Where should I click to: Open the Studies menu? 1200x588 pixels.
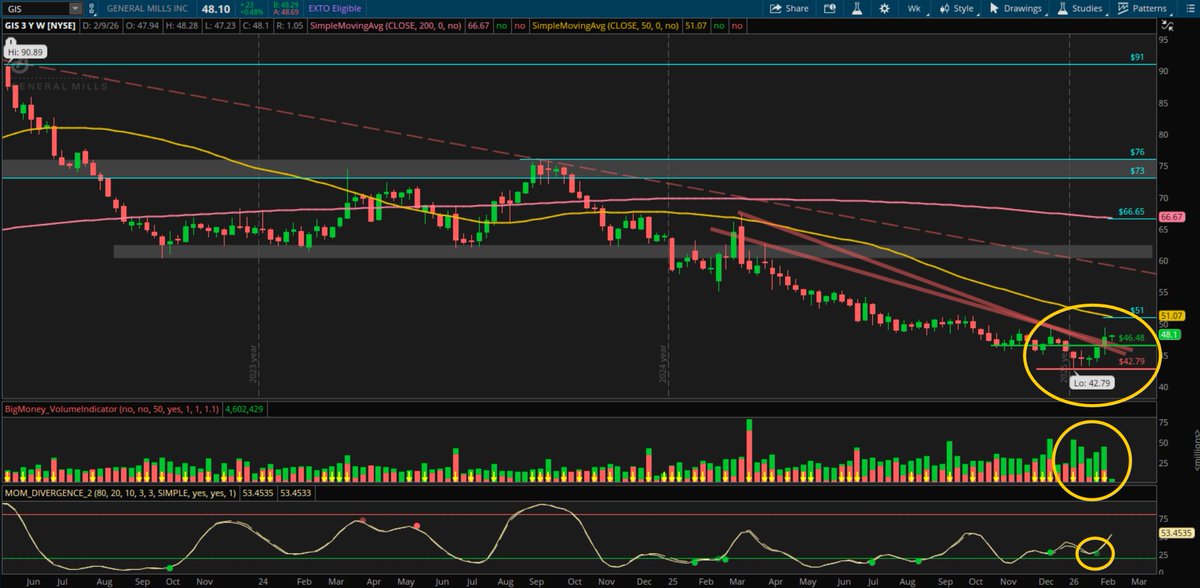pos(1079,9)
